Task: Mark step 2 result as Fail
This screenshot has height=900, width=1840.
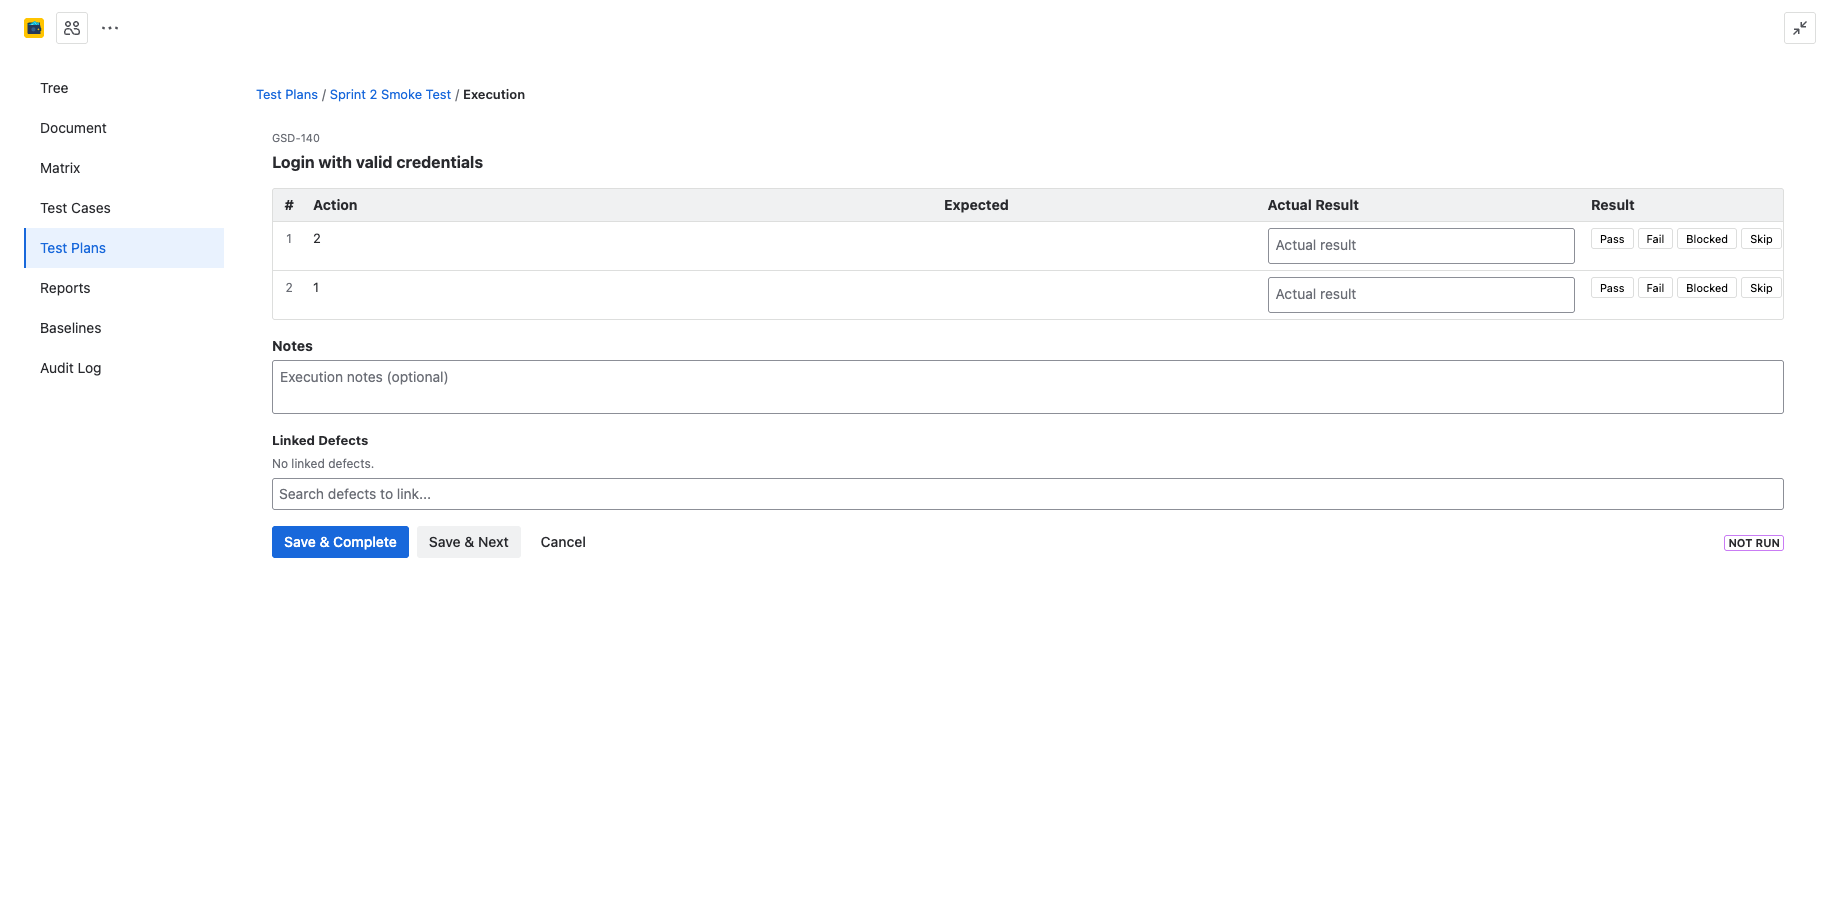Action: (1655, 287)
